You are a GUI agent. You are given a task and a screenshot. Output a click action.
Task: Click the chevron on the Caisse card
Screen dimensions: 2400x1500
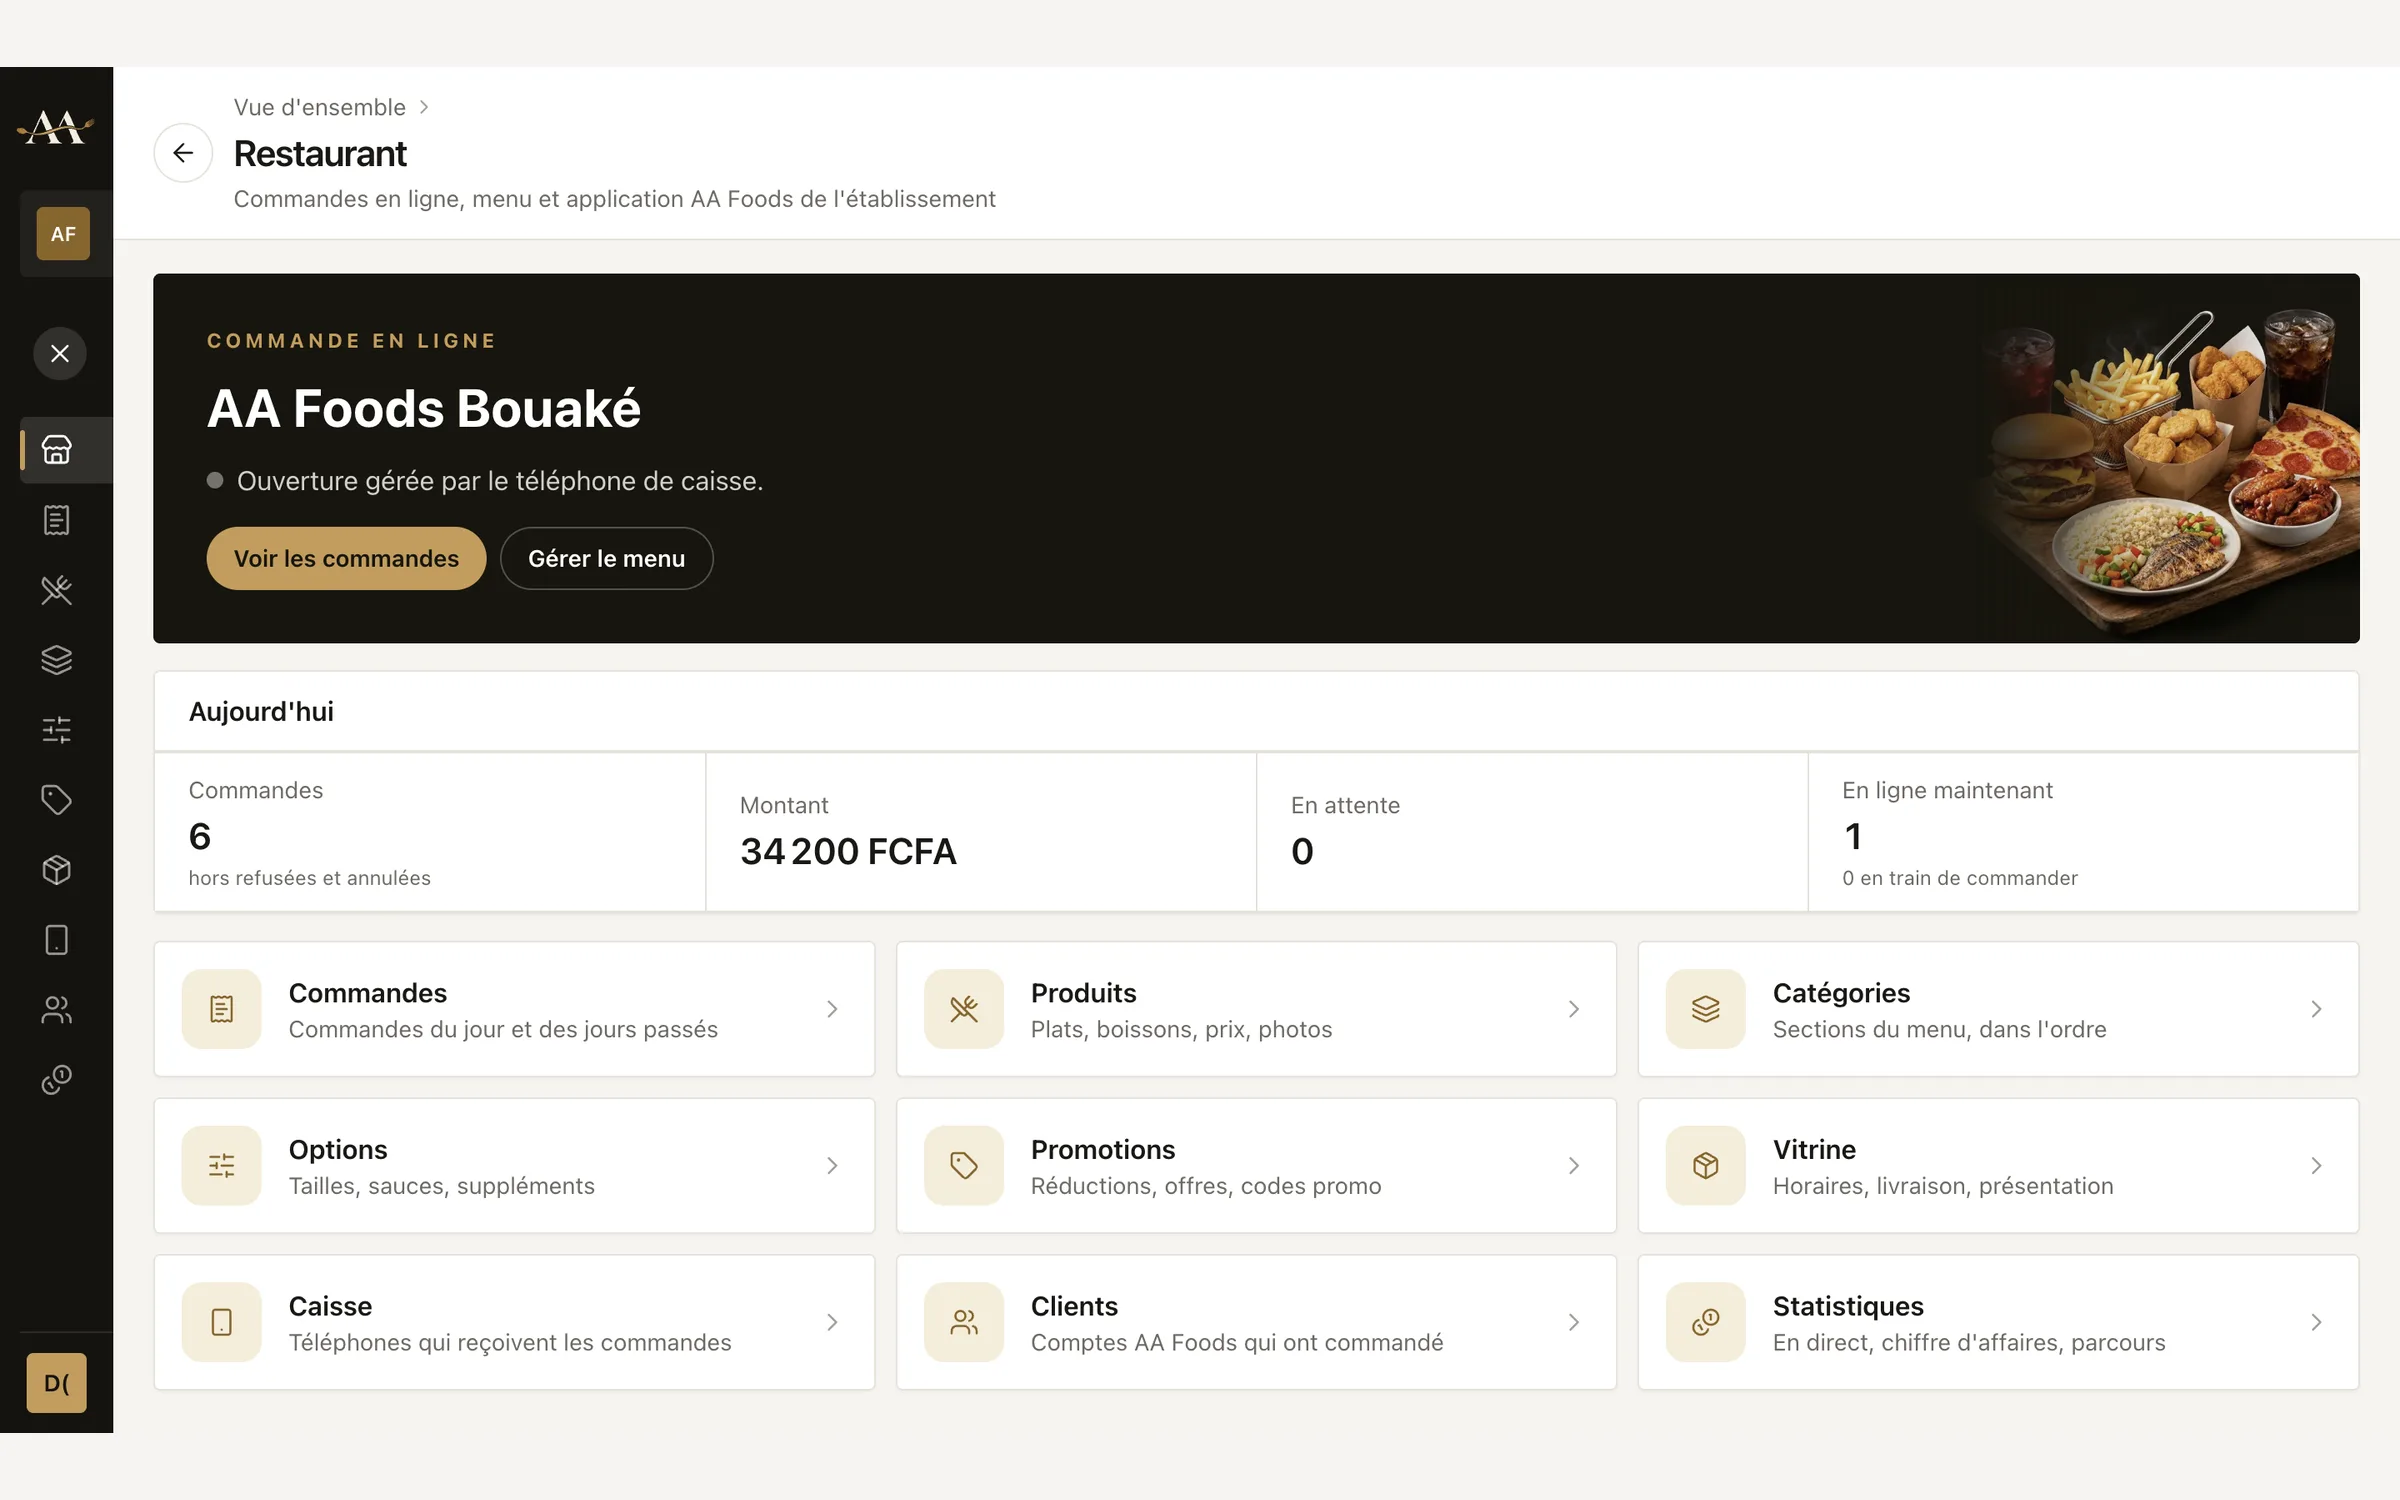pos(832,1322)
